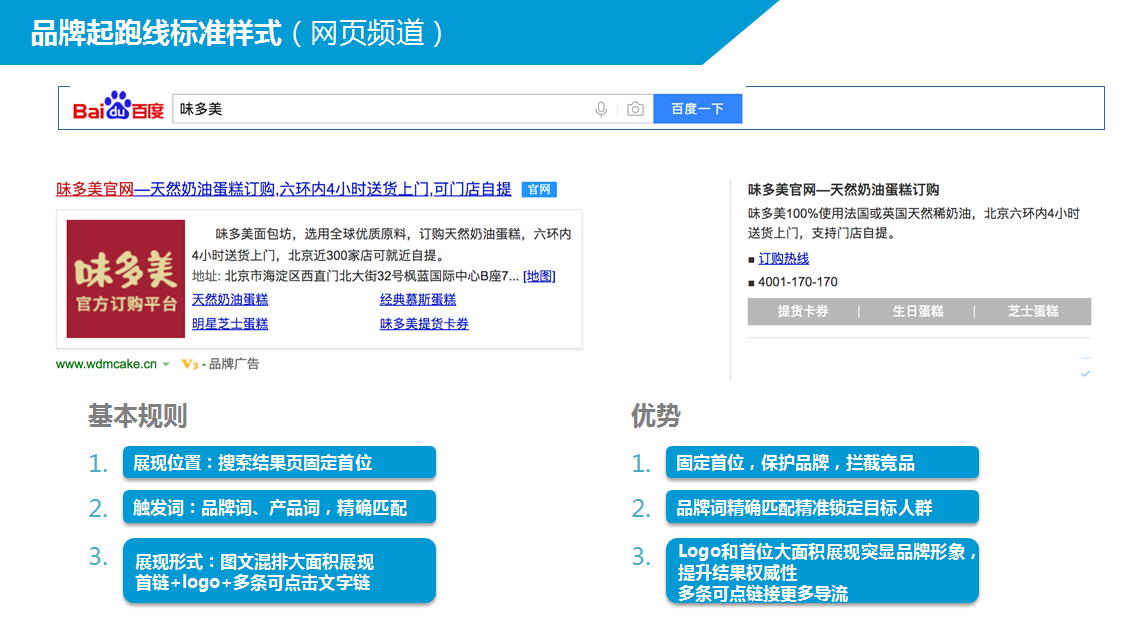
Task: Click the 品牌词精确匹配精准锁定目标人群 box
Action: click(x=822, y=507)
